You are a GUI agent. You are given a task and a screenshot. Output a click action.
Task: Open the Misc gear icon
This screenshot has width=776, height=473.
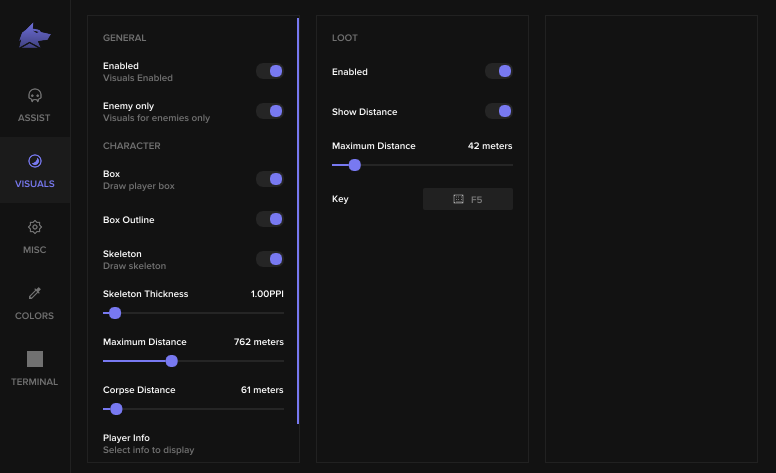coord(35,227)
